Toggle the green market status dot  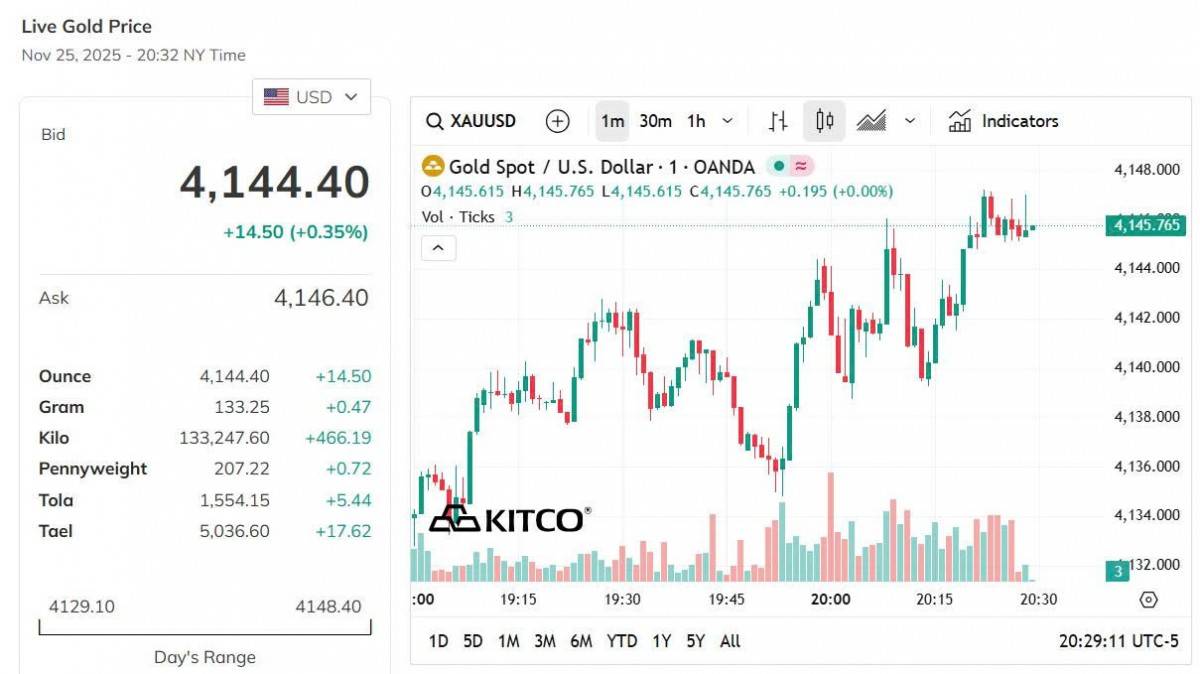point(779,167)
